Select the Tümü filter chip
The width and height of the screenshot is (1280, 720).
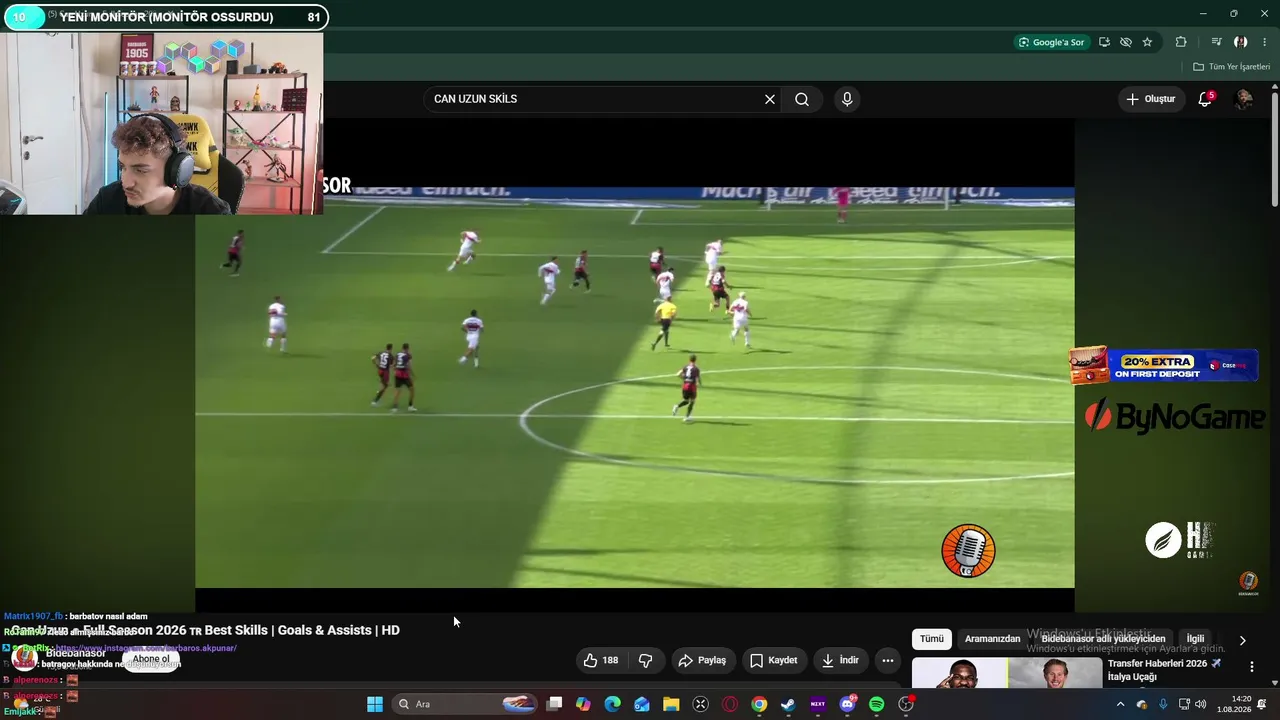tap(932, 639)
